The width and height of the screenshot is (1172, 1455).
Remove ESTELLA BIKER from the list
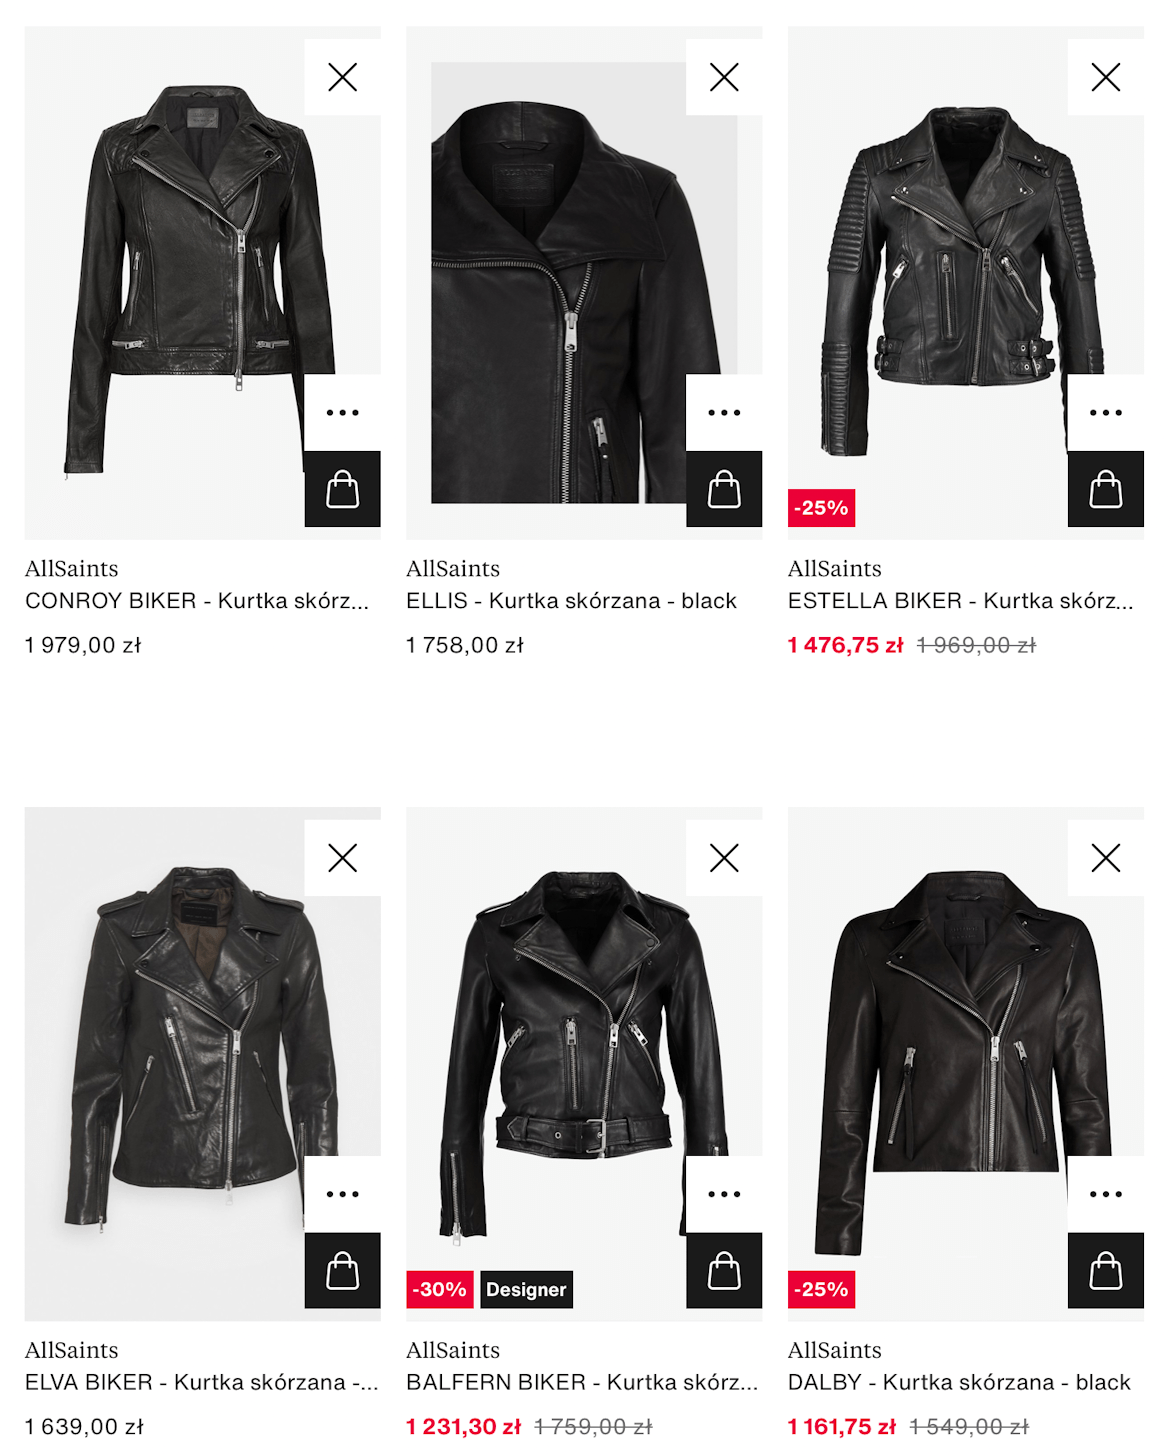pyautogui.click(x=1106, y=77)
